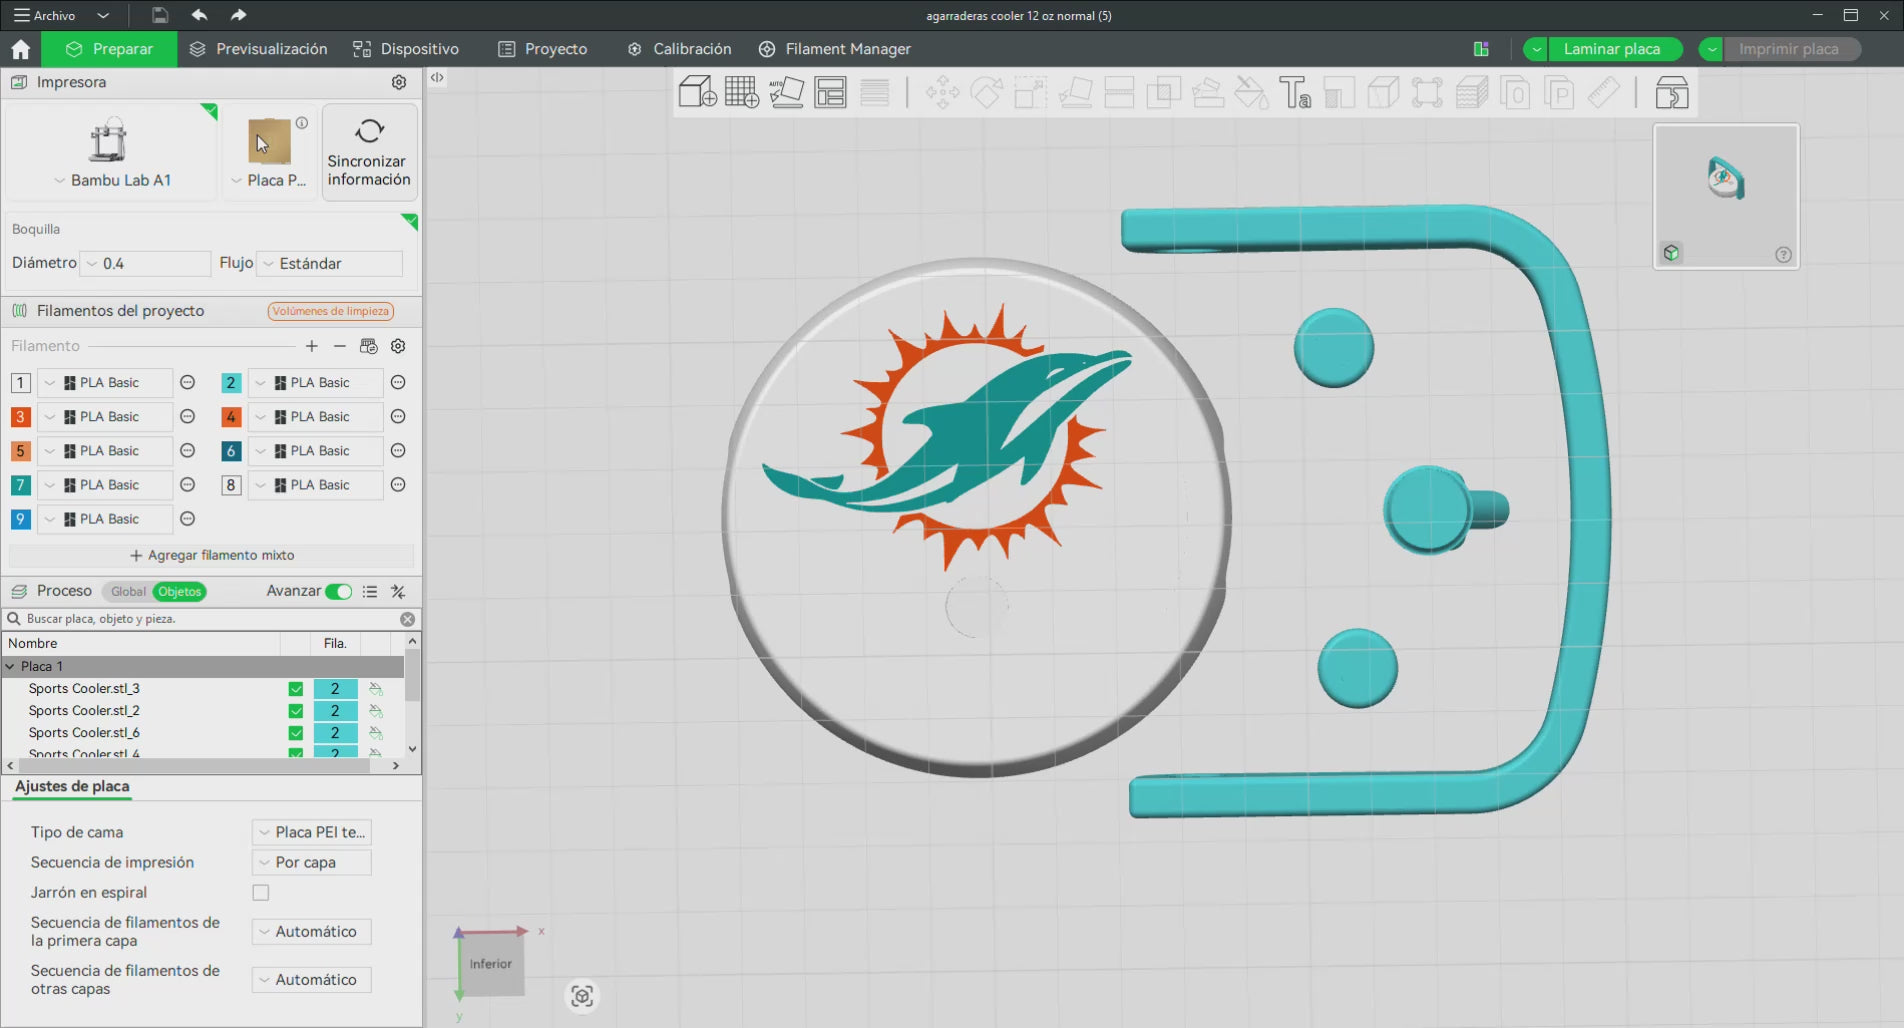This screenshot has width=1904, height=1028.
Task: Remove a filament with minus icon
Action: 340,346
